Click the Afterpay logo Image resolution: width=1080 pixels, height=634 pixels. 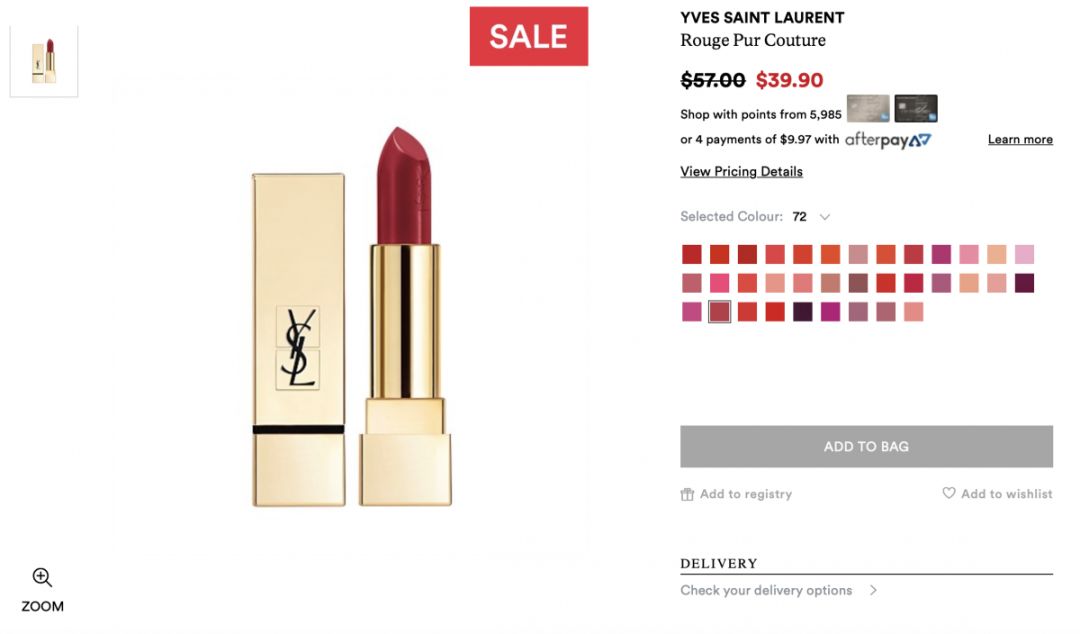click(888, 140)
